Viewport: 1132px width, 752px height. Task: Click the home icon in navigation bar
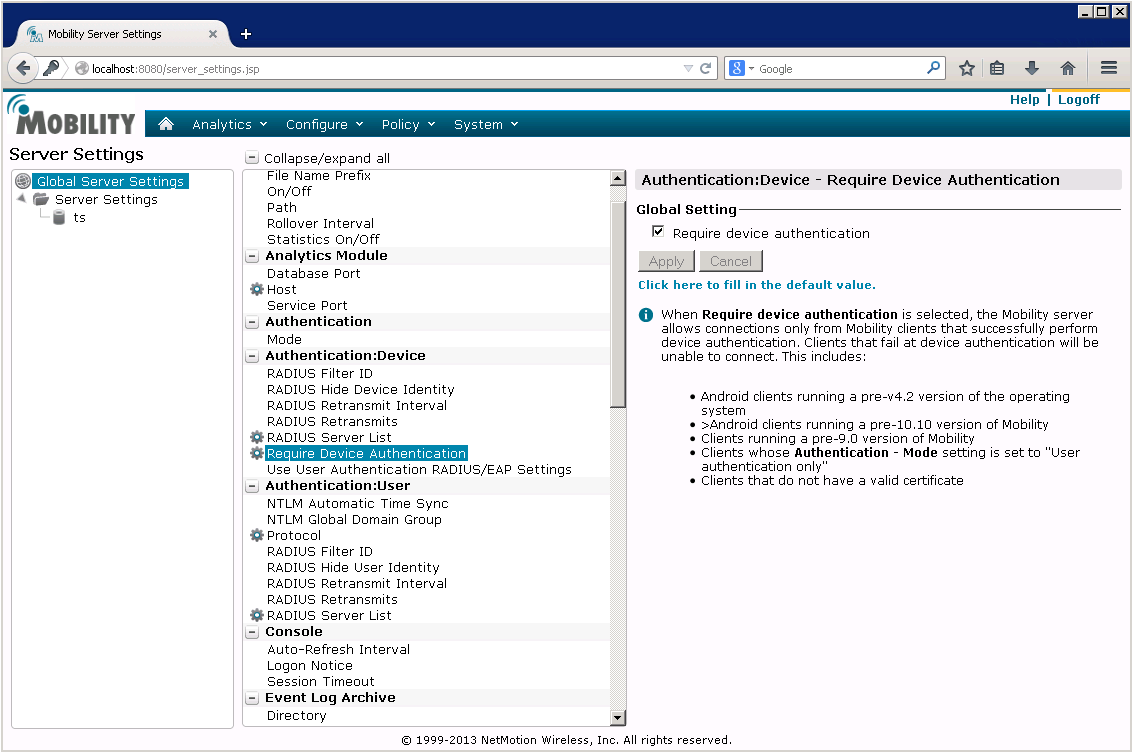pos(166,124)
